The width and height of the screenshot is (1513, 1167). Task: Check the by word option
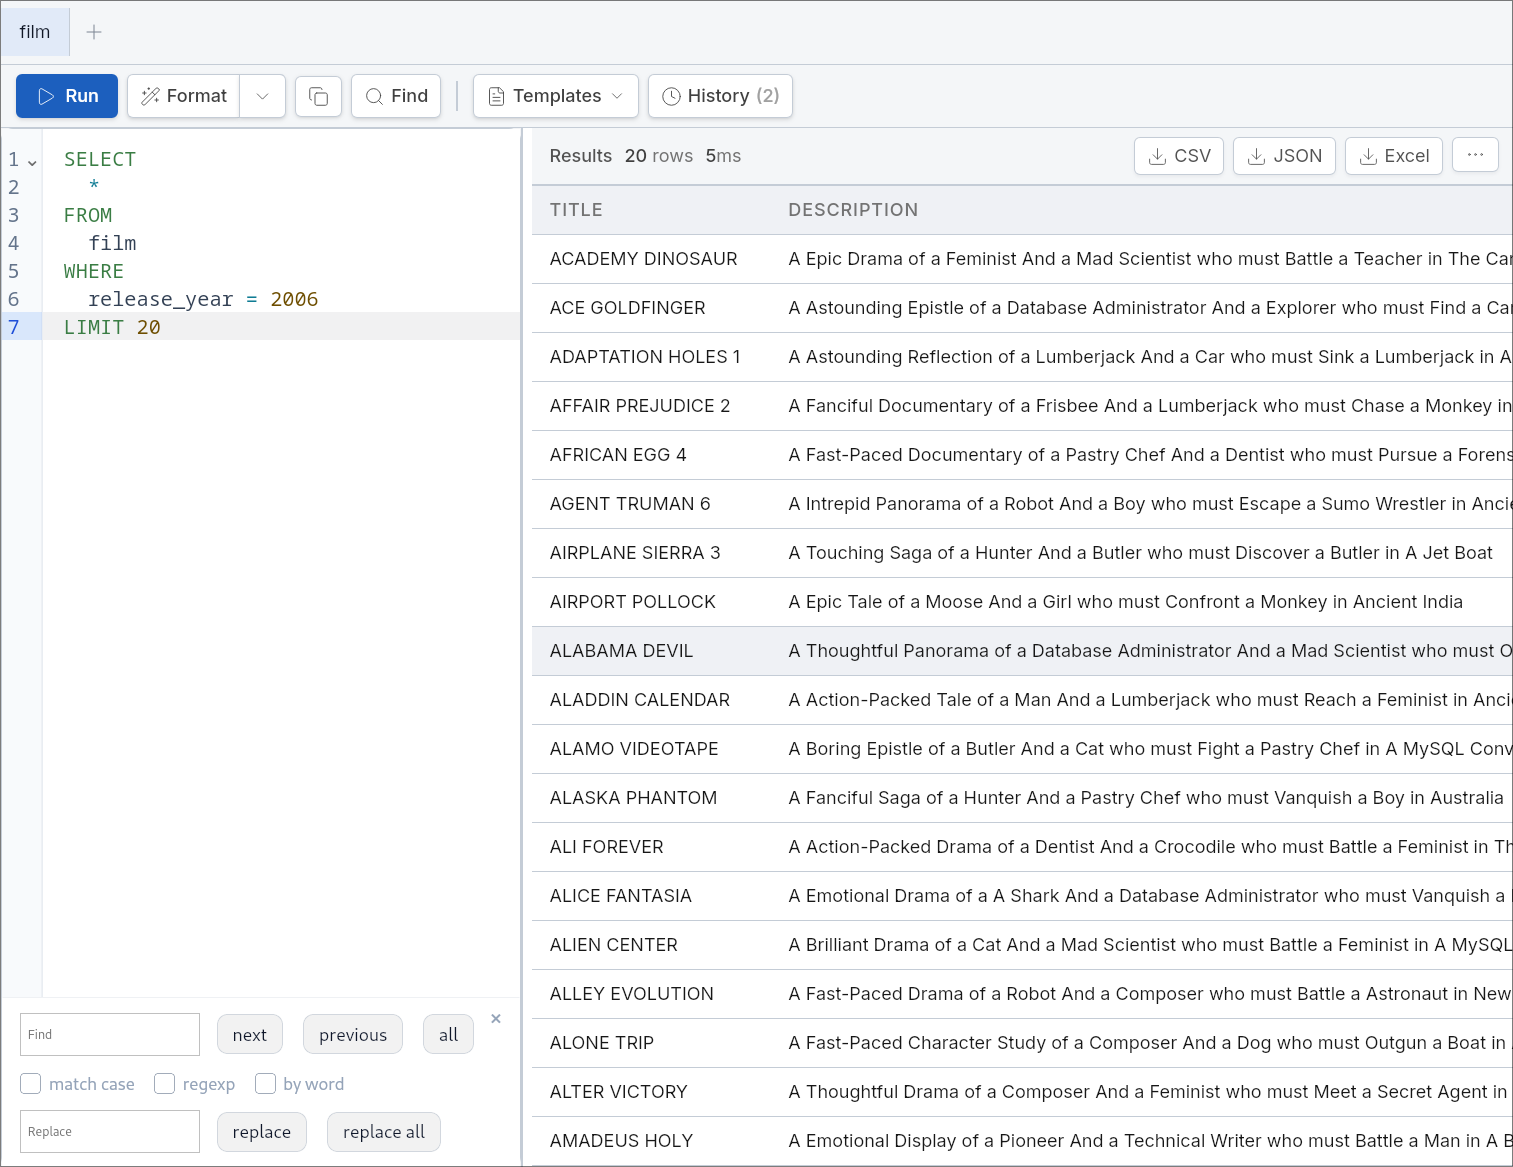(266, 1084)
